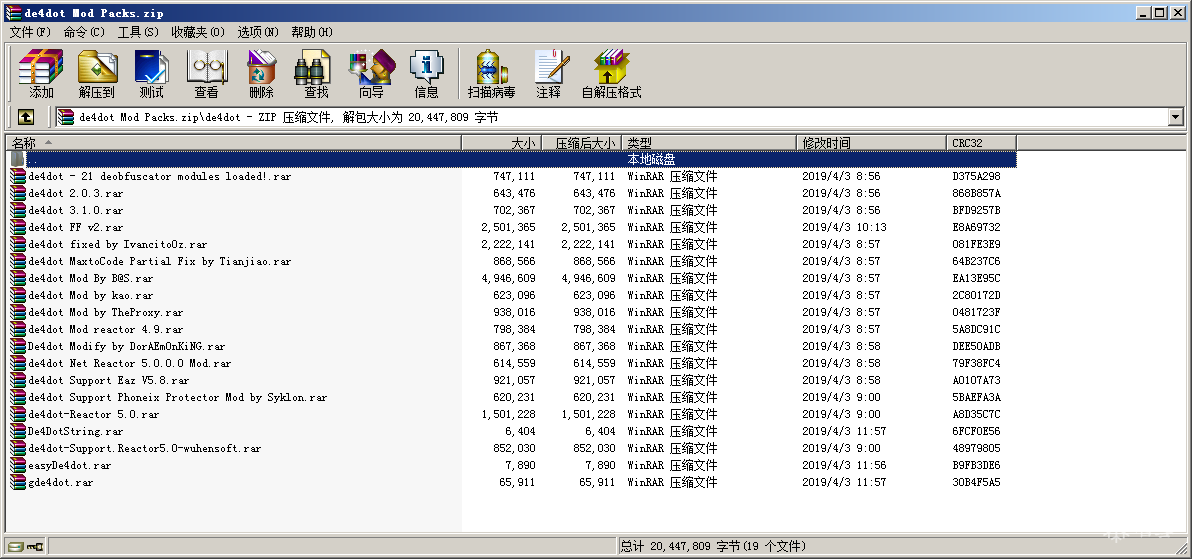Click modified time 2019/4/3 10:13

pyautogui.click(x=845, y=227)
